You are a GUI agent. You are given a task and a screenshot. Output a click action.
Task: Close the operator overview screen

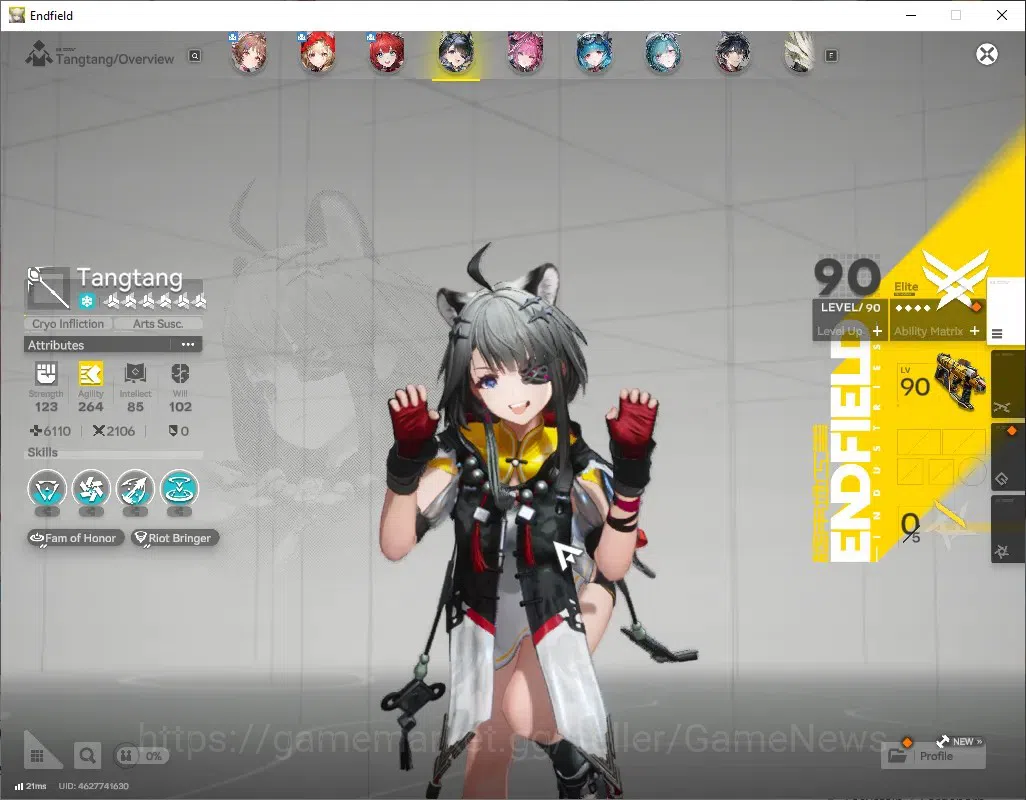pos(987,54)
